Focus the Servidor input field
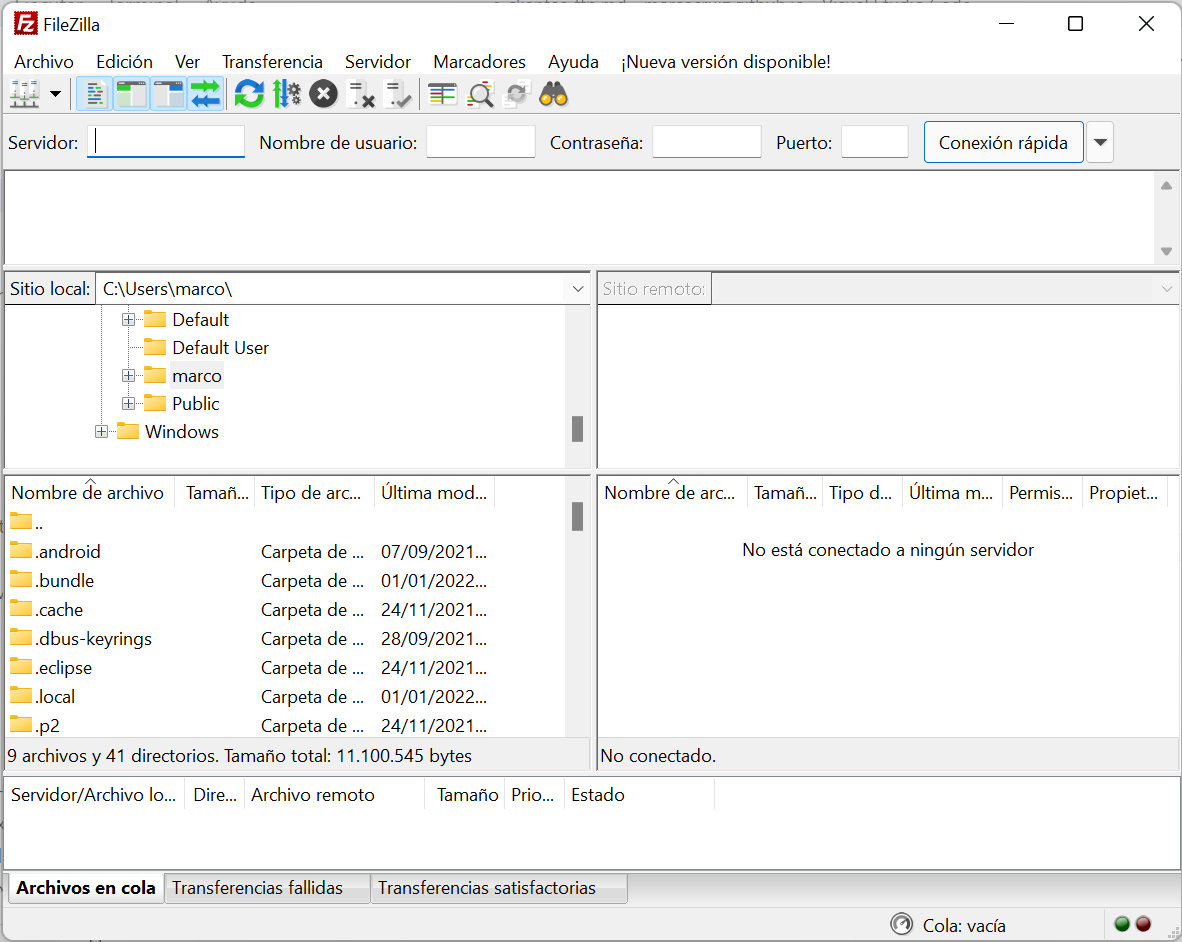This screenshot has height=942, width=1182. coord(166,142)
